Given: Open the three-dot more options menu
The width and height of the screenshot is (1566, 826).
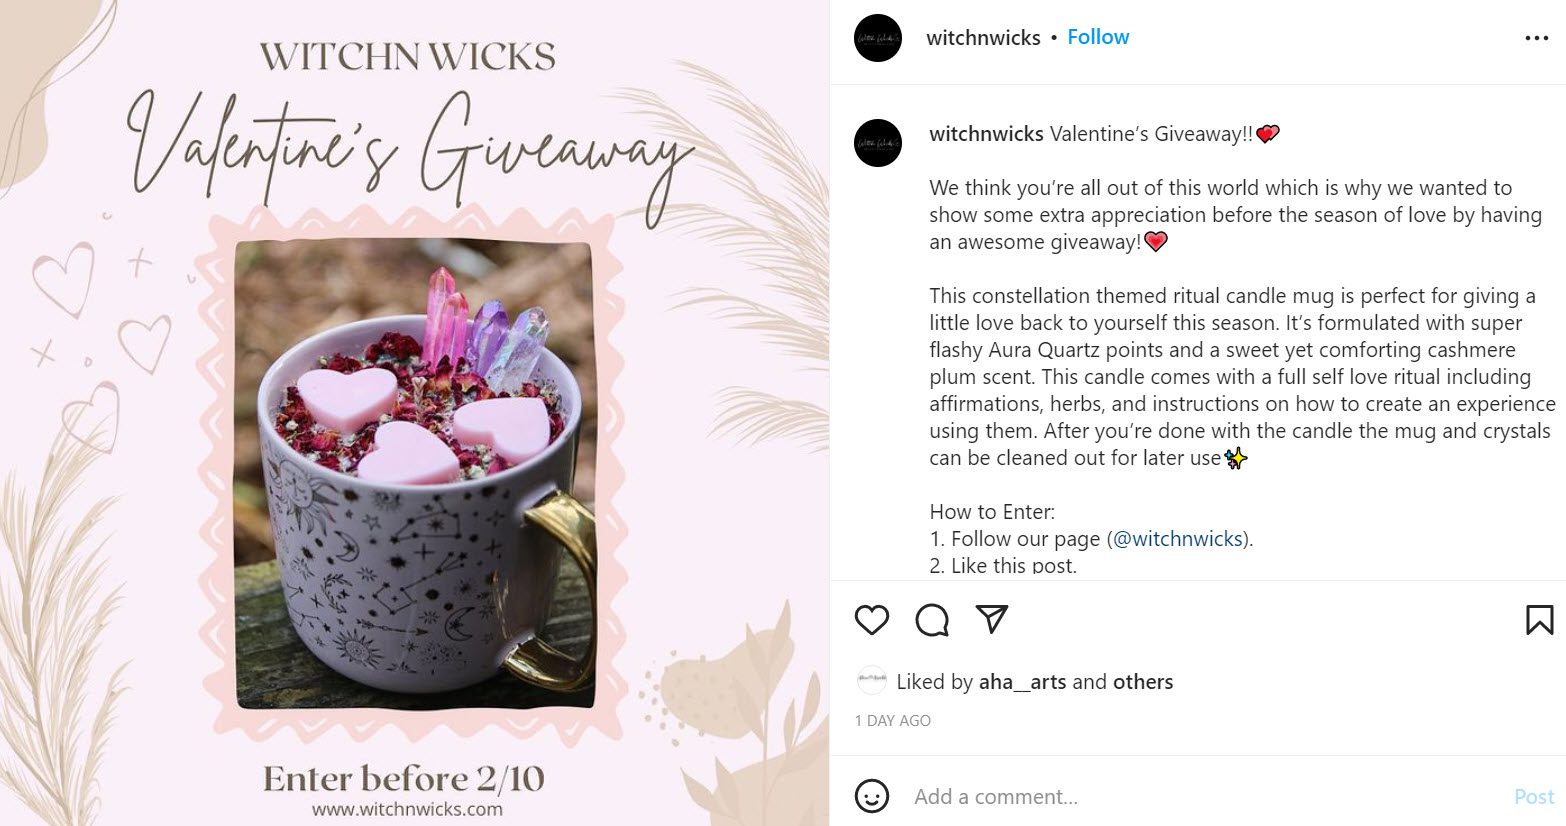Looking at the screenshot, I should [1537, 38].
